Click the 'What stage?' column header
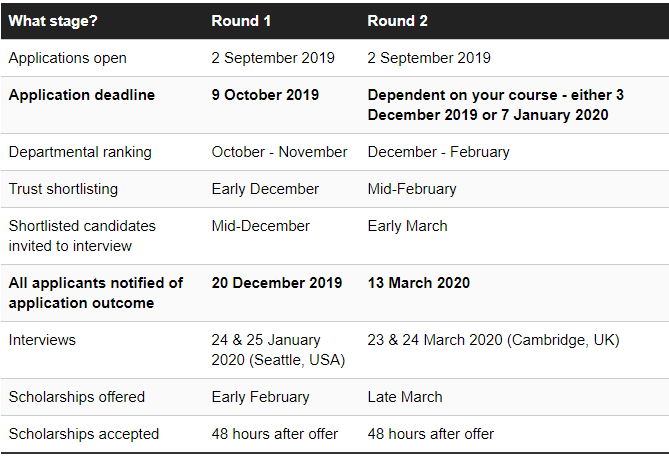 53,21
